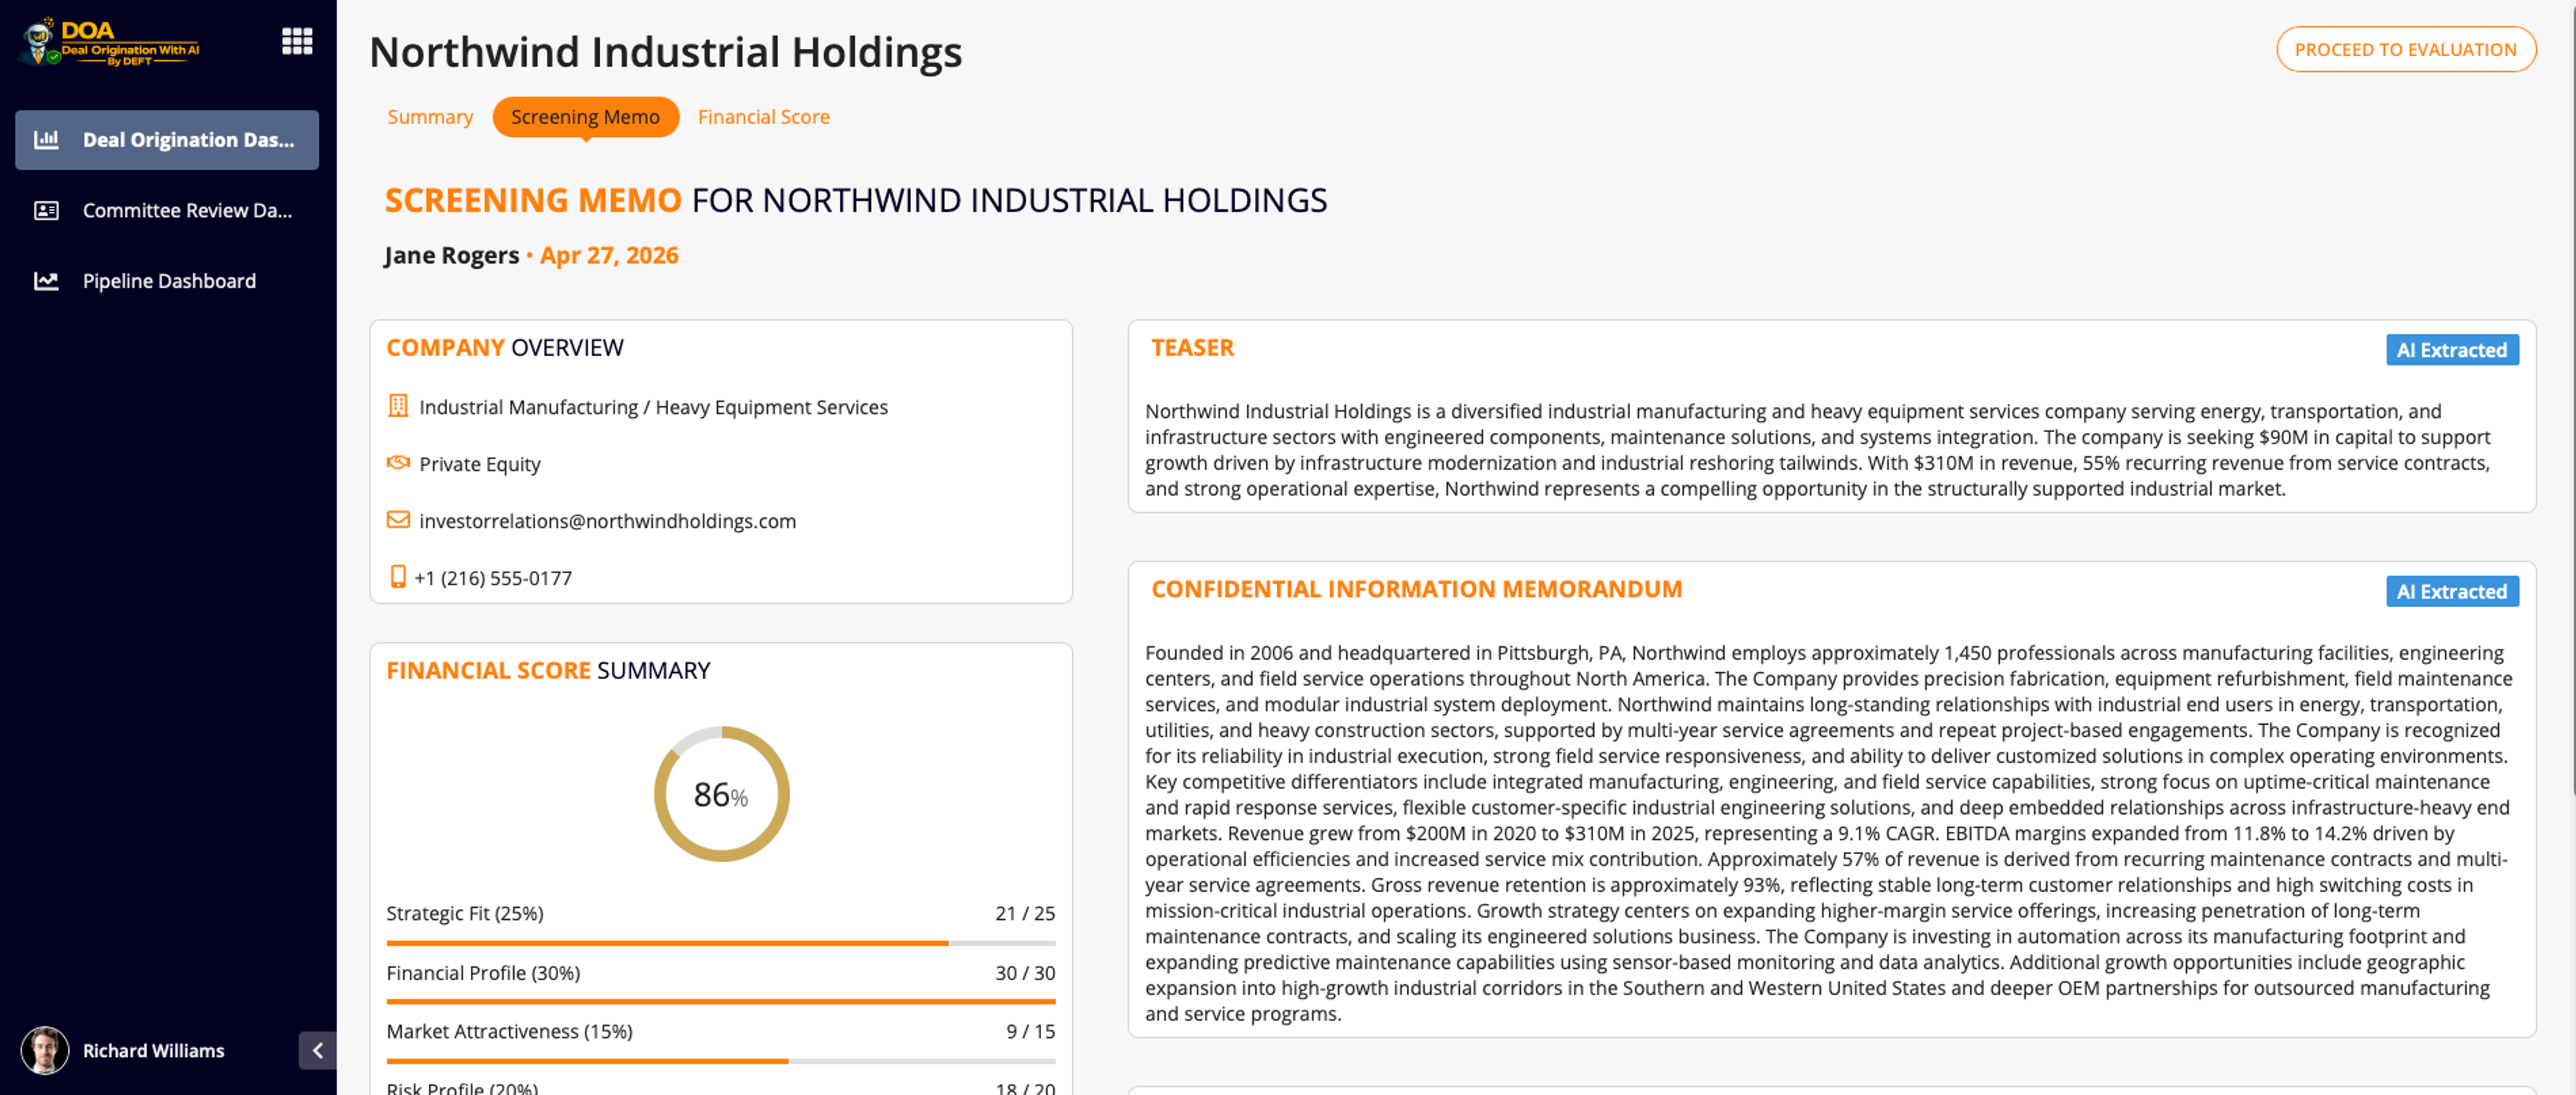Click the 9 / 15 score value
This screenshot has height=1095, width=2576.
(1030, 1031)
